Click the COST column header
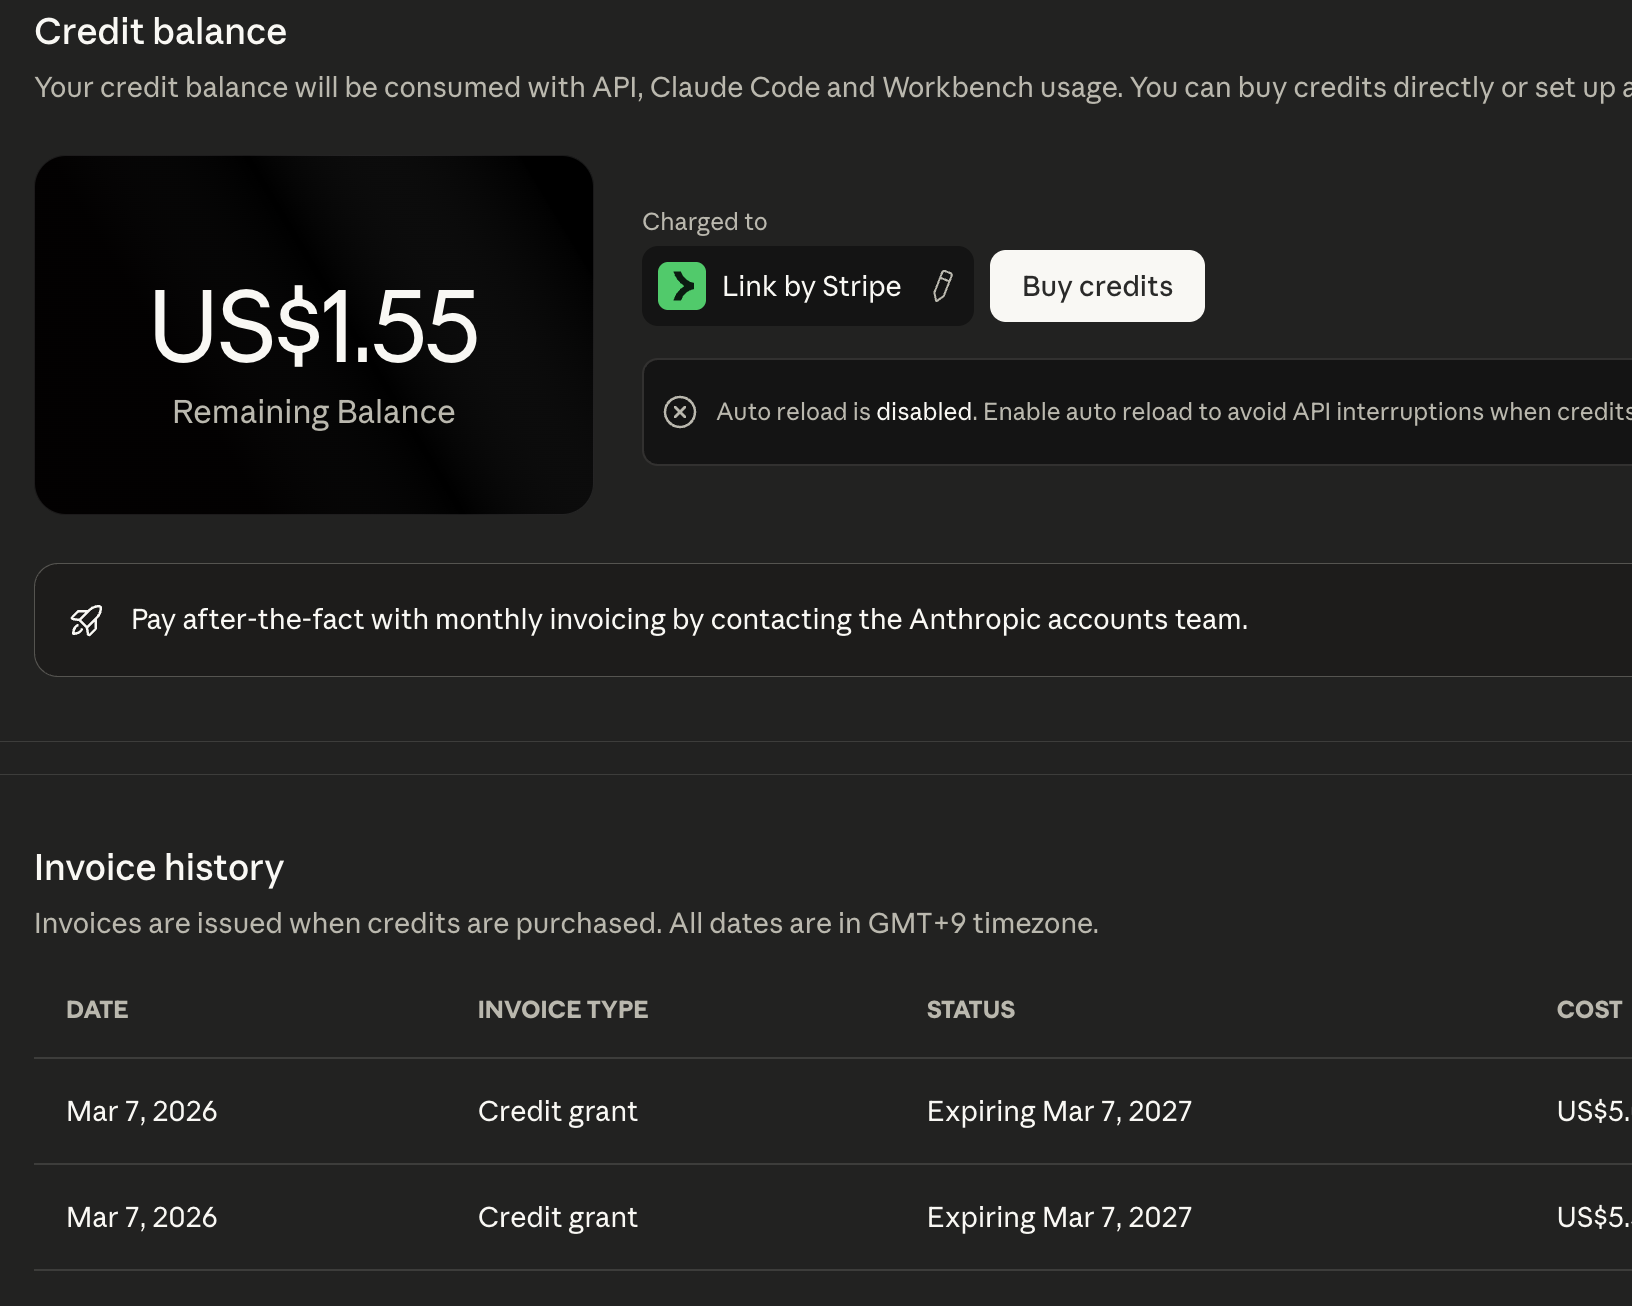The width and height of the screenshot is (1632, 1306). click(x=1589, y=1010)
